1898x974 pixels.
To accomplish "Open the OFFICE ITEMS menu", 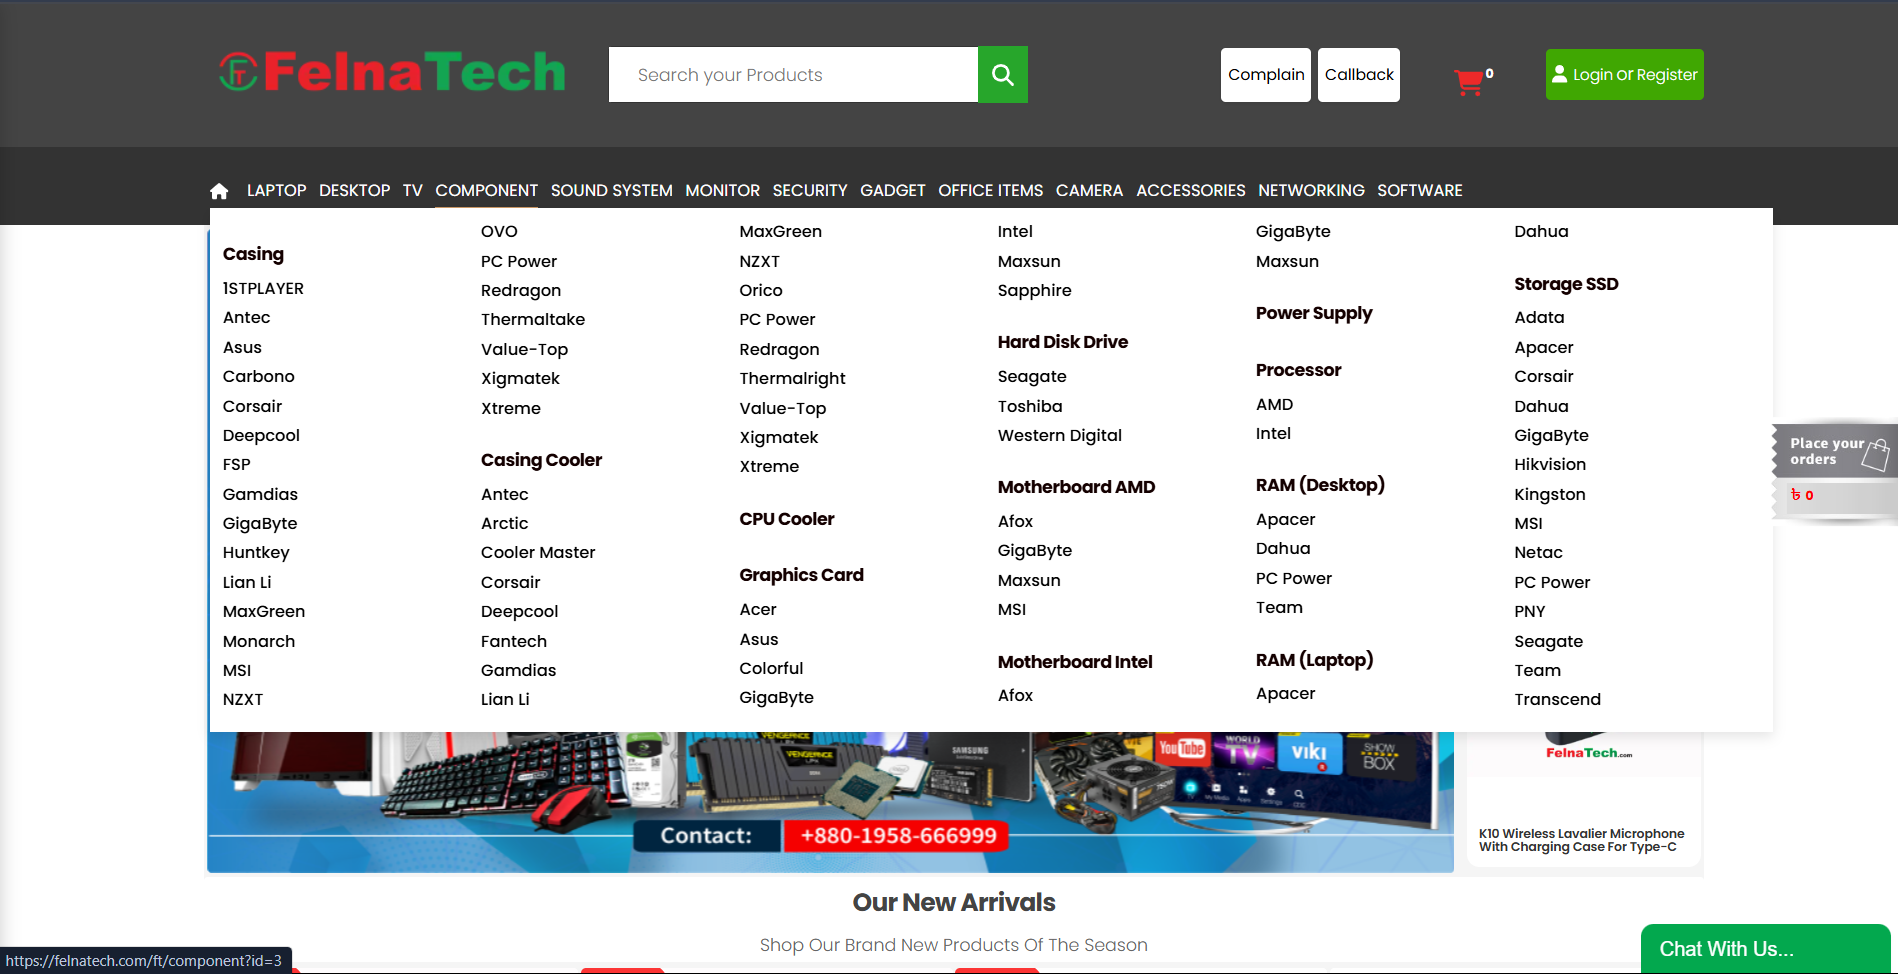I will click(x=991, y=190).
